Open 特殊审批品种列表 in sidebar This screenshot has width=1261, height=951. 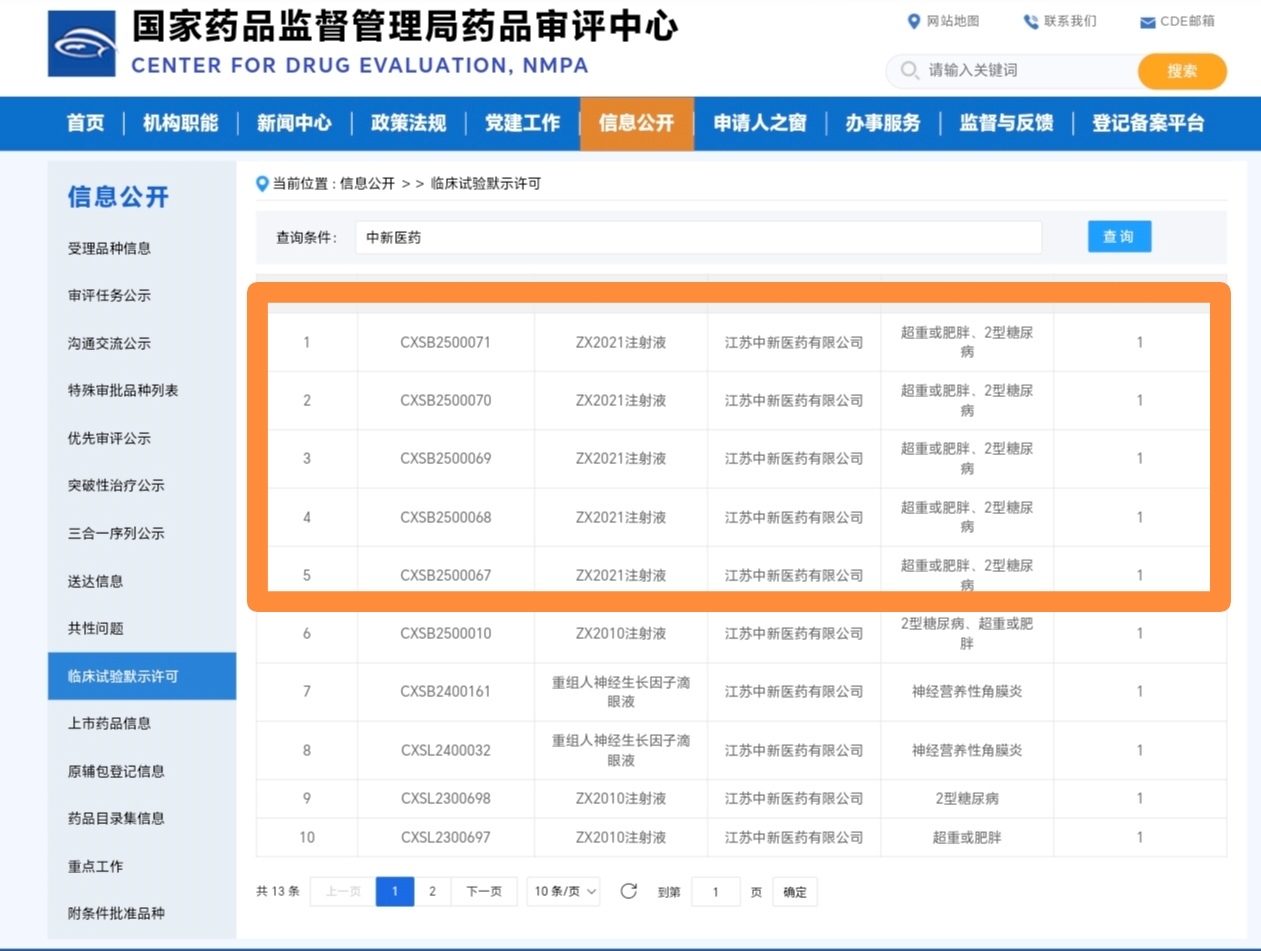(123, 391)
